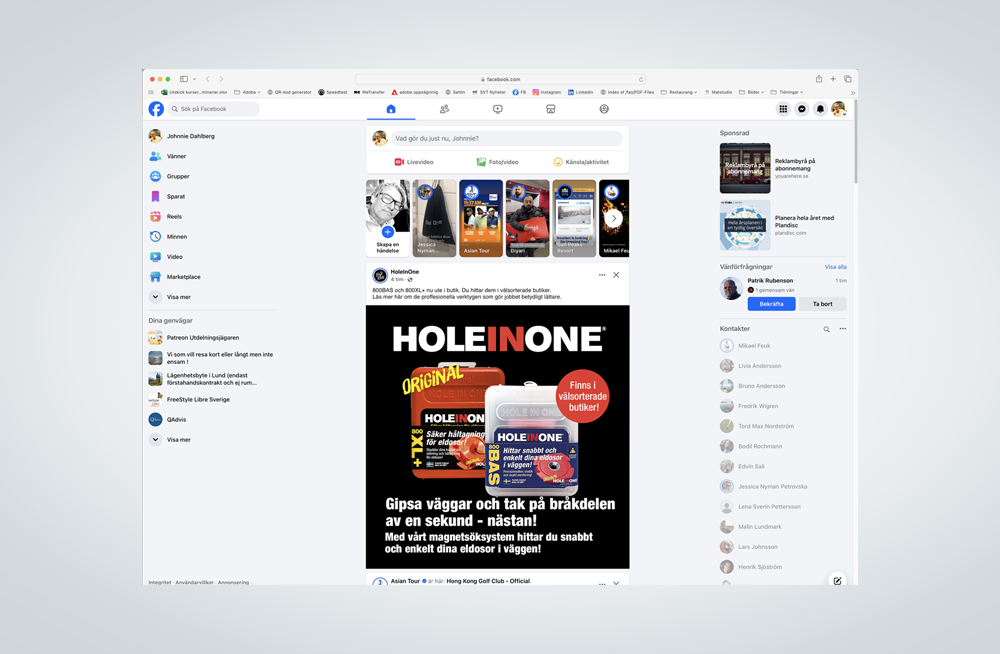Go back with Safari back arrow

coord(208,79)
